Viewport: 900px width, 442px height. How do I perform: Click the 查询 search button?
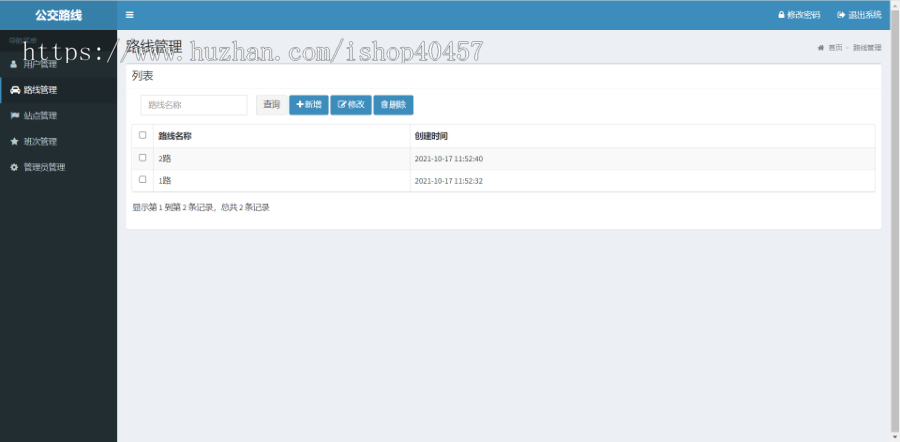[x=271, y=104]
